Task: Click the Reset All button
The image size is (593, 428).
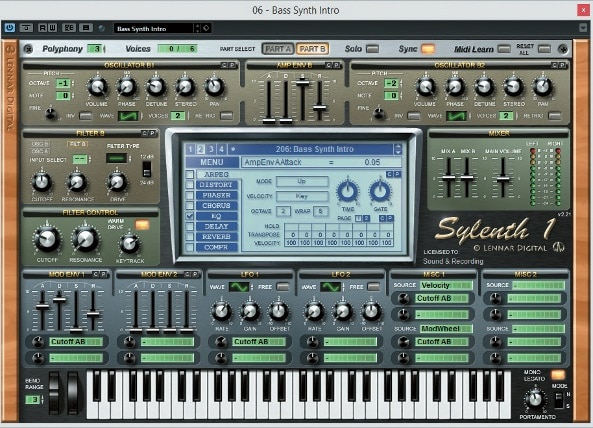Action: pos(544,49)
